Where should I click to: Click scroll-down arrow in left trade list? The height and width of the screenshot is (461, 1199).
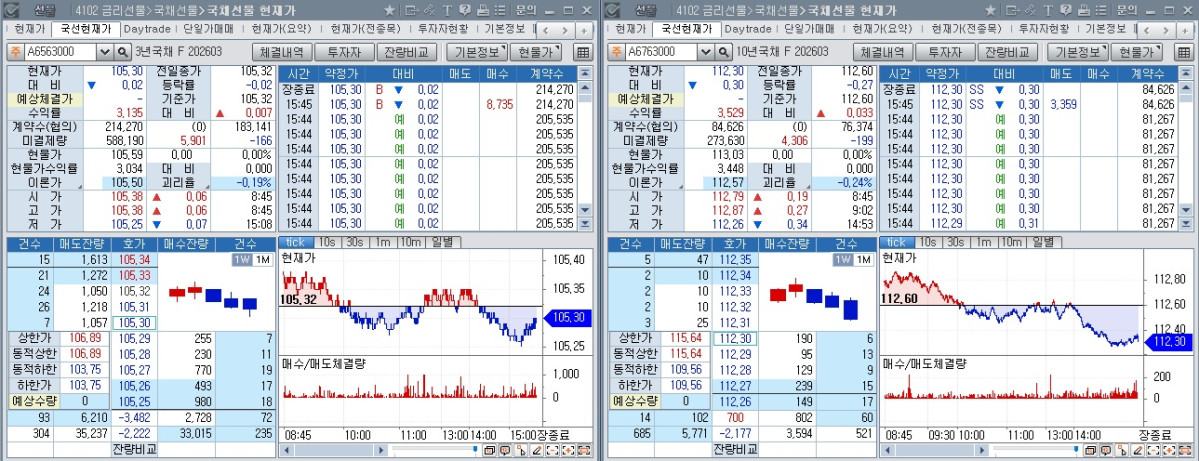click(x=585, y=209)
